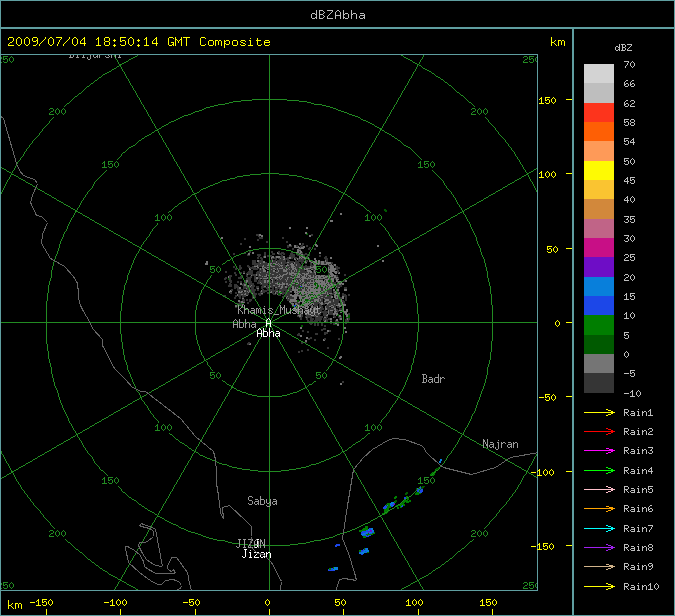675x616 pixels.
Task: Click the dBZAbha title text
Action: click(338, 15)
